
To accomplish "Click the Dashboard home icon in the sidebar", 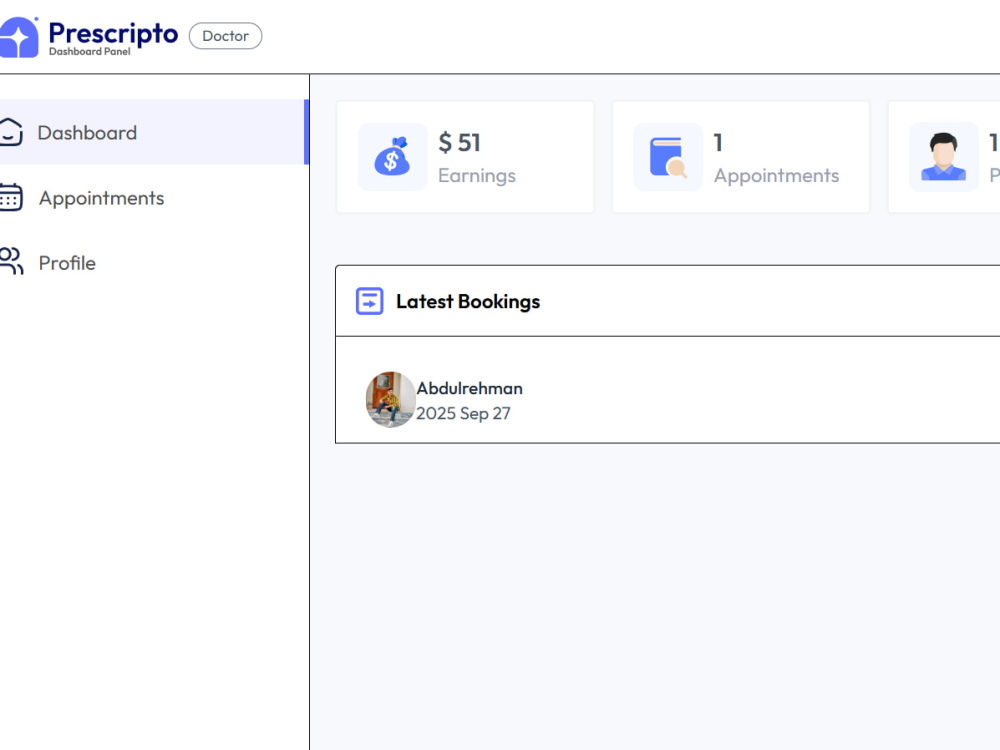I will tap(11, 132).
